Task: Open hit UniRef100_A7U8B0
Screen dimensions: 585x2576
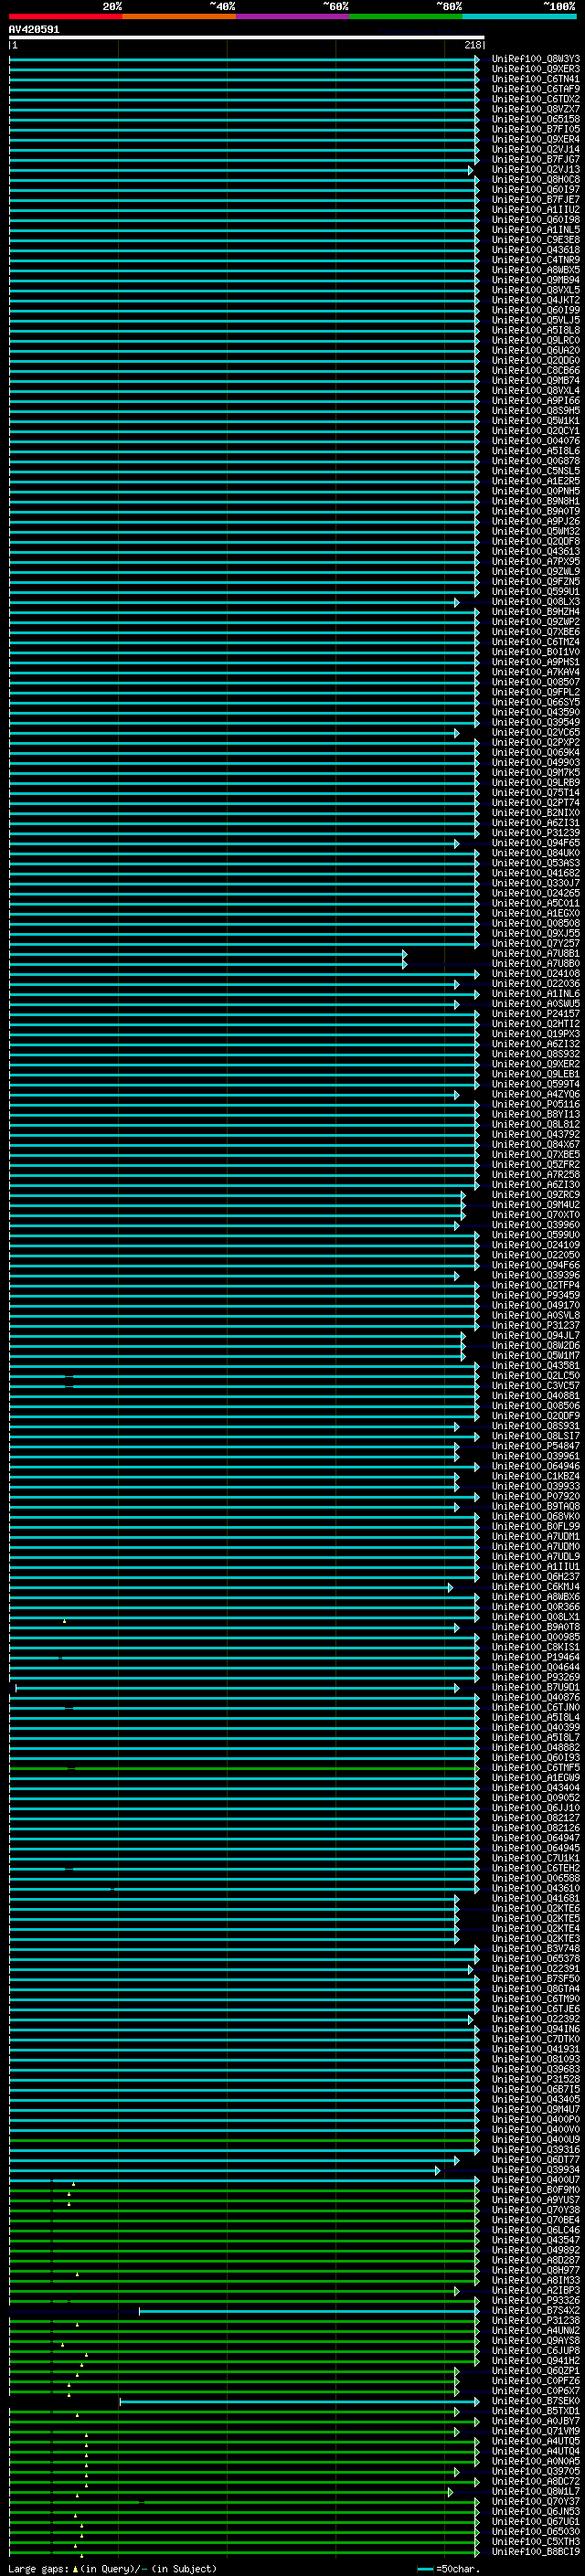Action: tap(536, 963)
